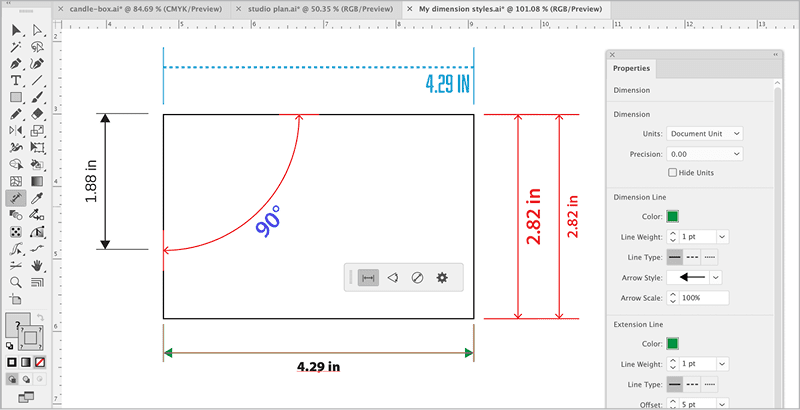
Task: Open the Precision dropdown
Action: coord(704,154)
